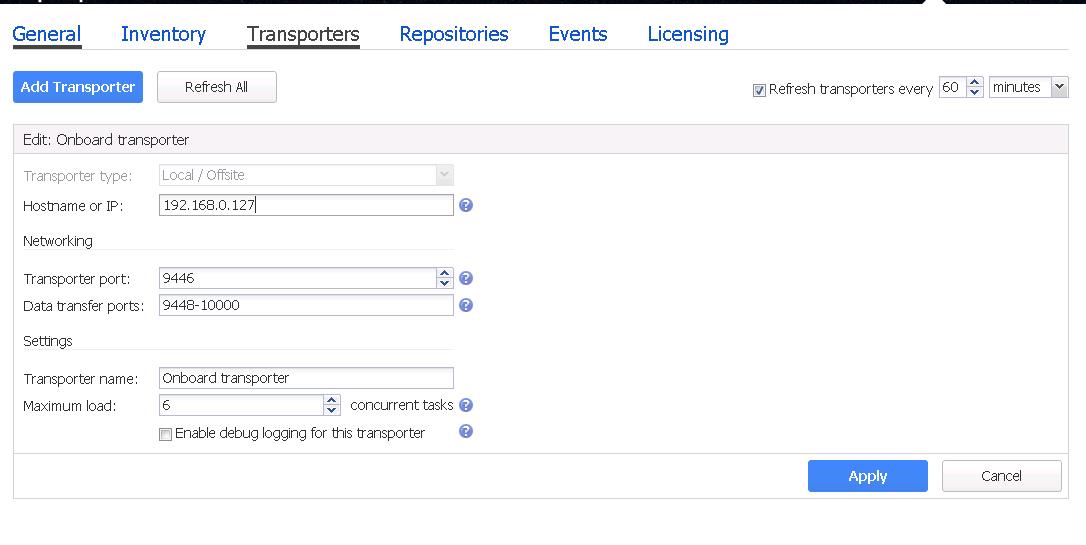This screenshot has width=1086, height=545.
Task: Open help icon for Data transfer ports
Action: [466, 305]
